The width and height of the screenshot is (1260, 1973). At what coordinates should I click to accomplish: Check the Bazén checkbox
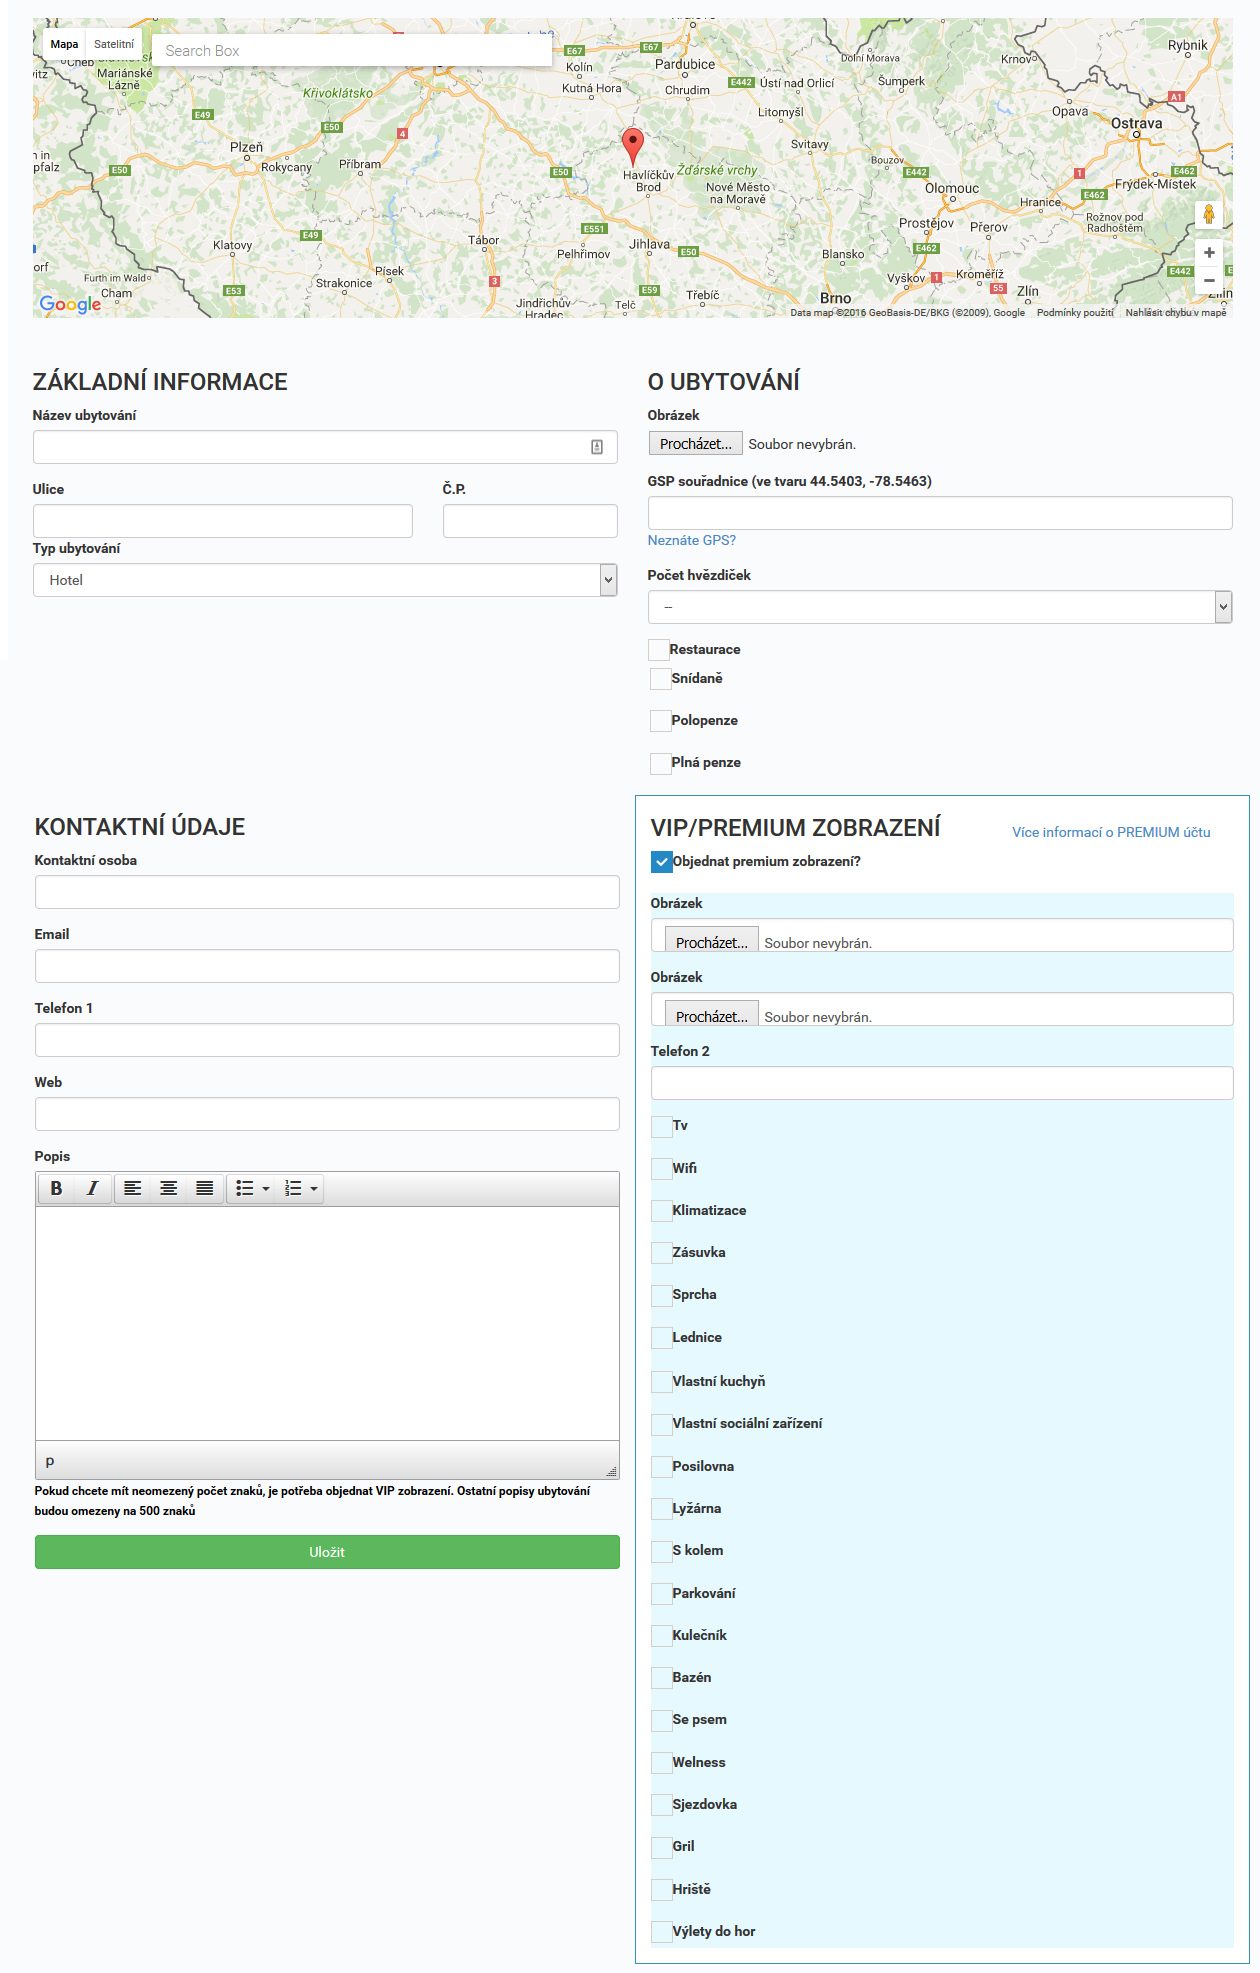click(x=661, y=1678)
